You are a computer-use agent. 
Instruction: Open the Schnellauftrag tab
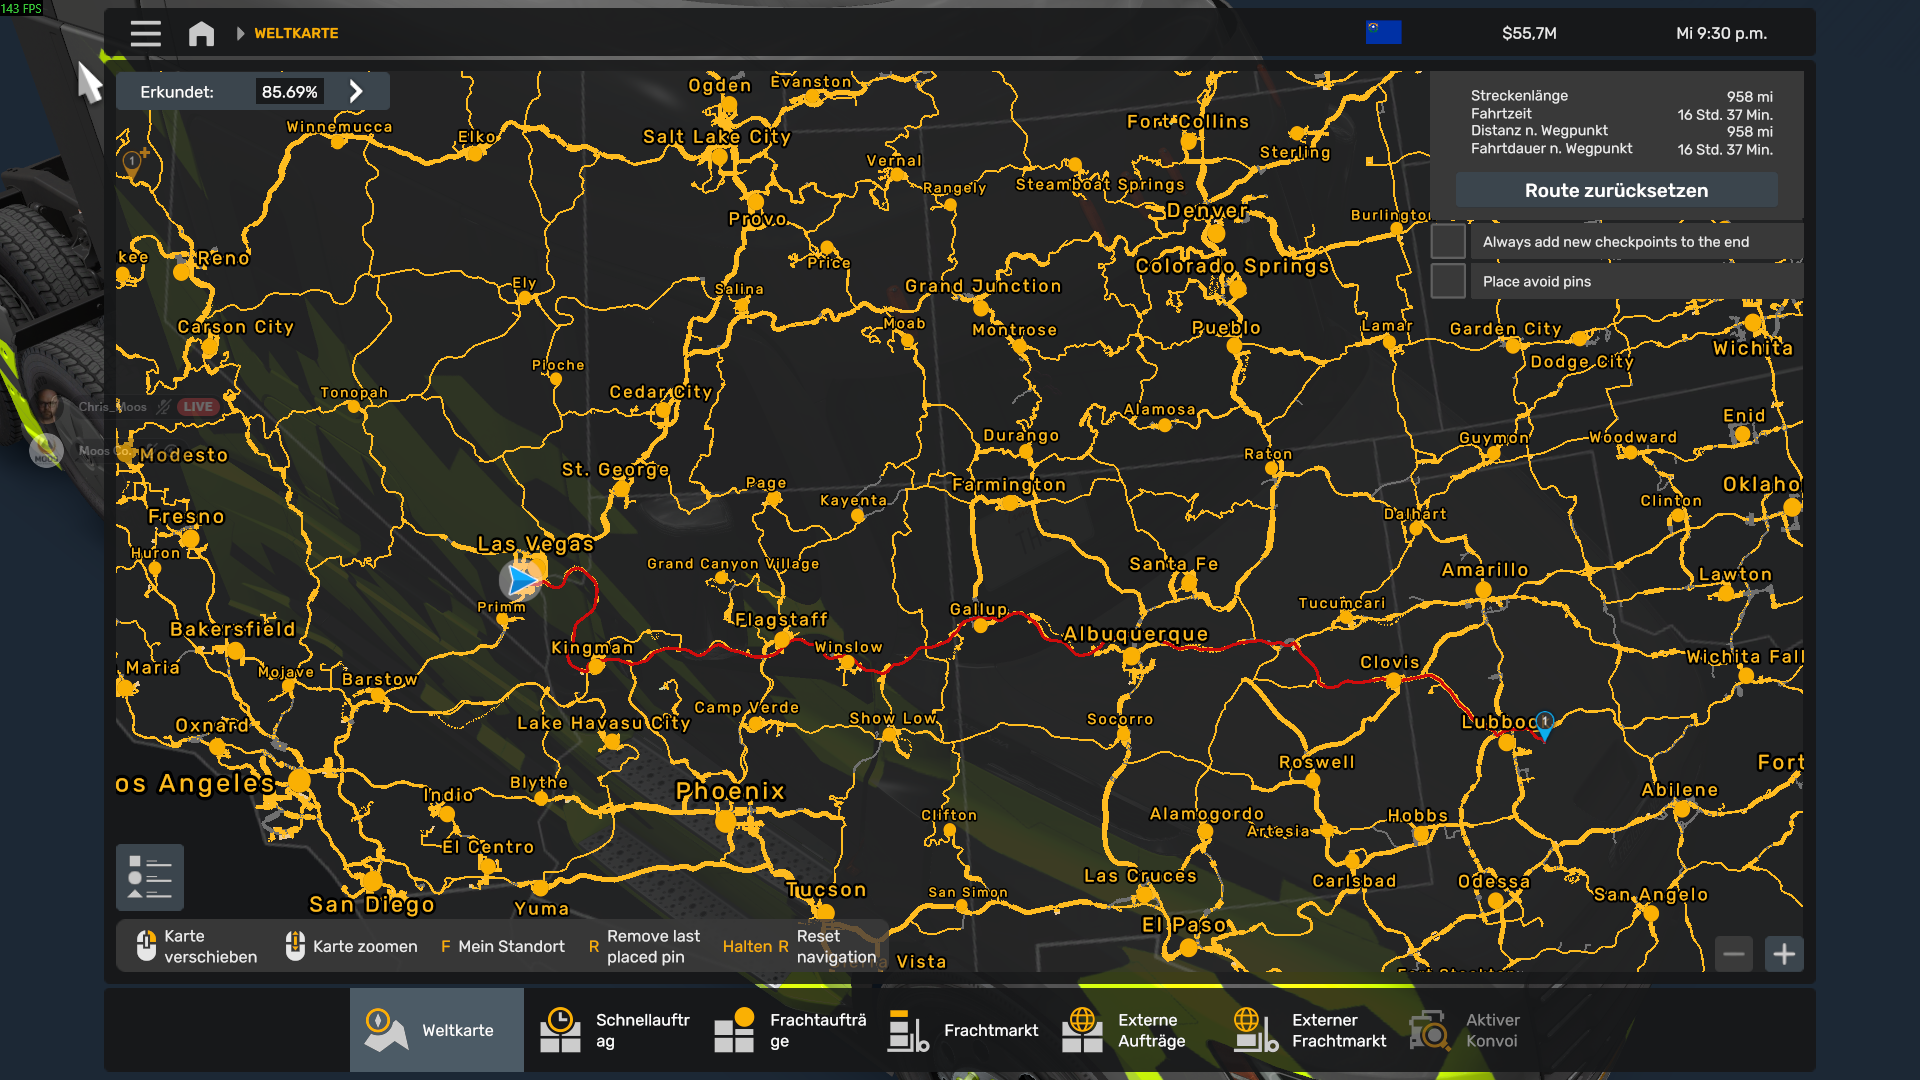pyautogui.click(x=610, y=1030)
